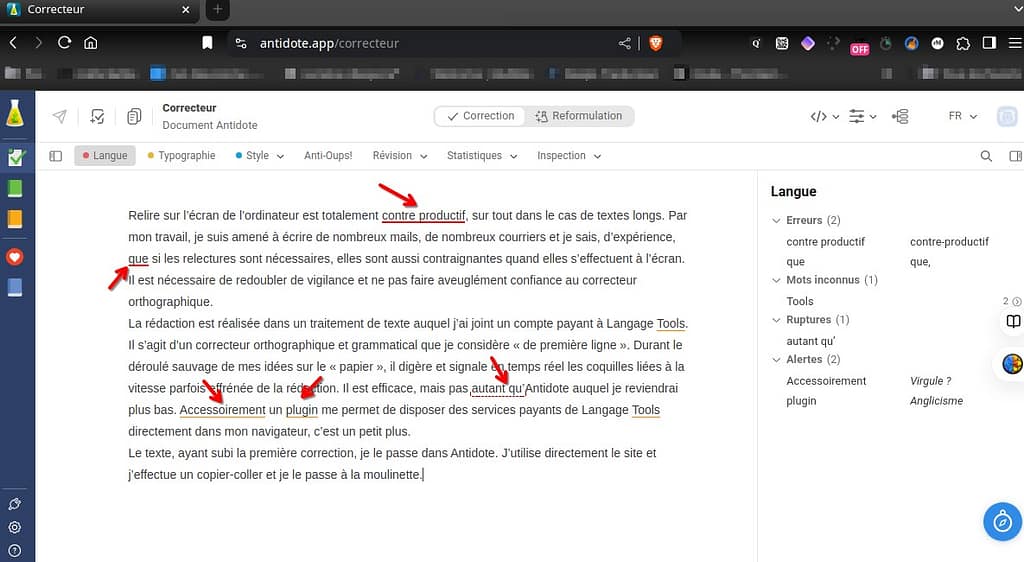Viewport: 1024px width, 562px height.
Task: Select the Typographie filter tab
Action: [181, 156]
